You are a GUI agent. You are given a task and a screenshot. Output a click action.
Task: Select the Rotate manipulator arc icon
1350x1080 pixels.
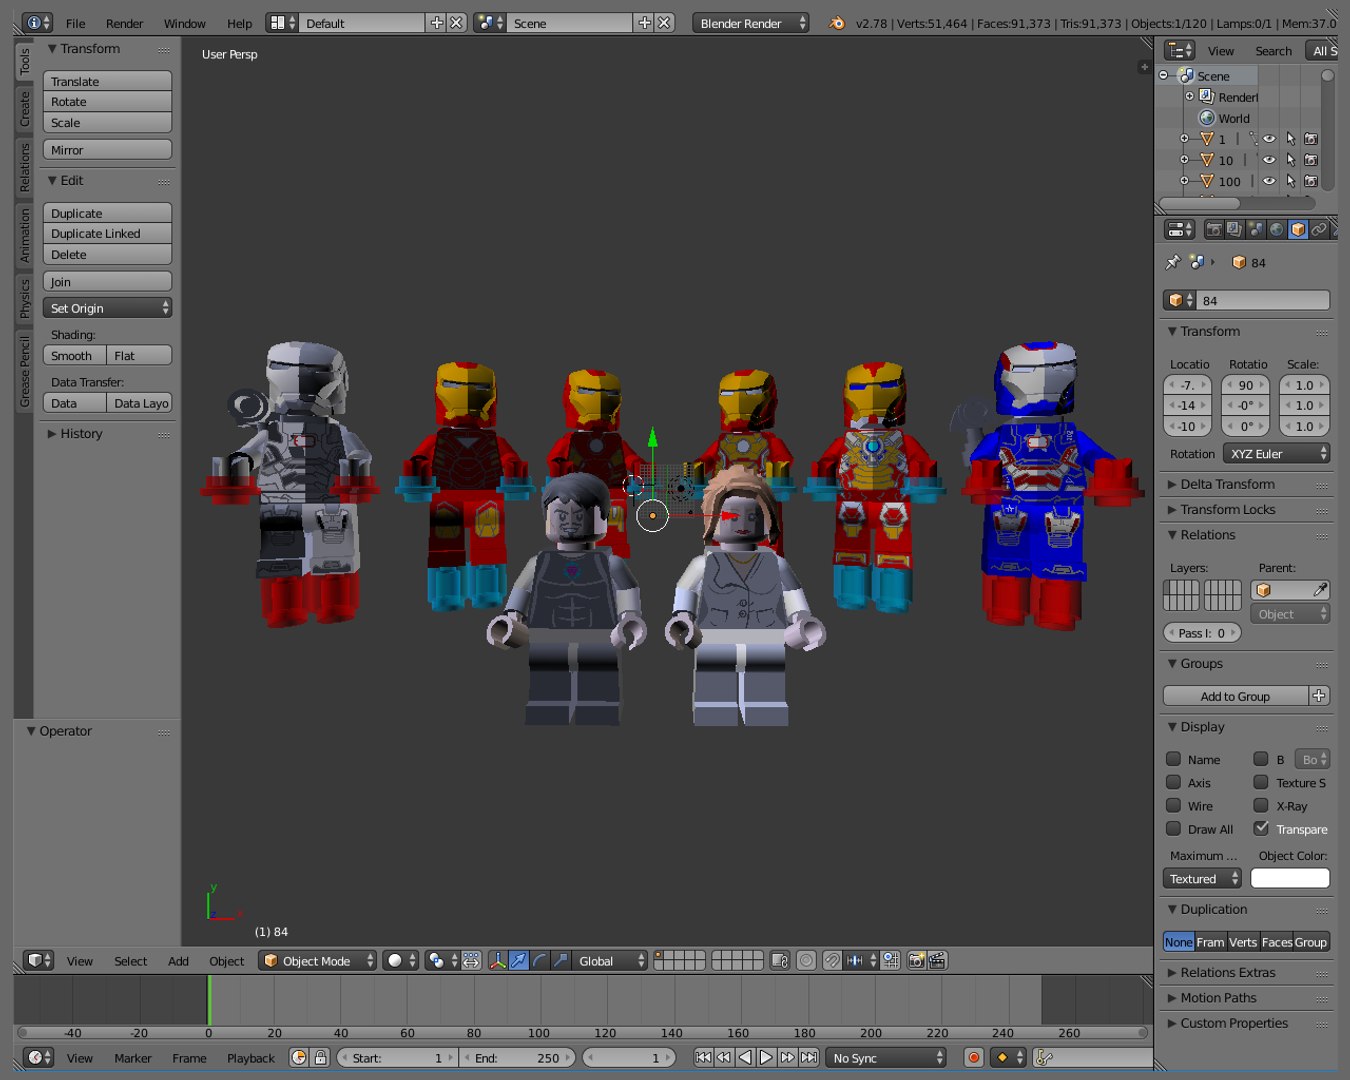click(540, 960)
